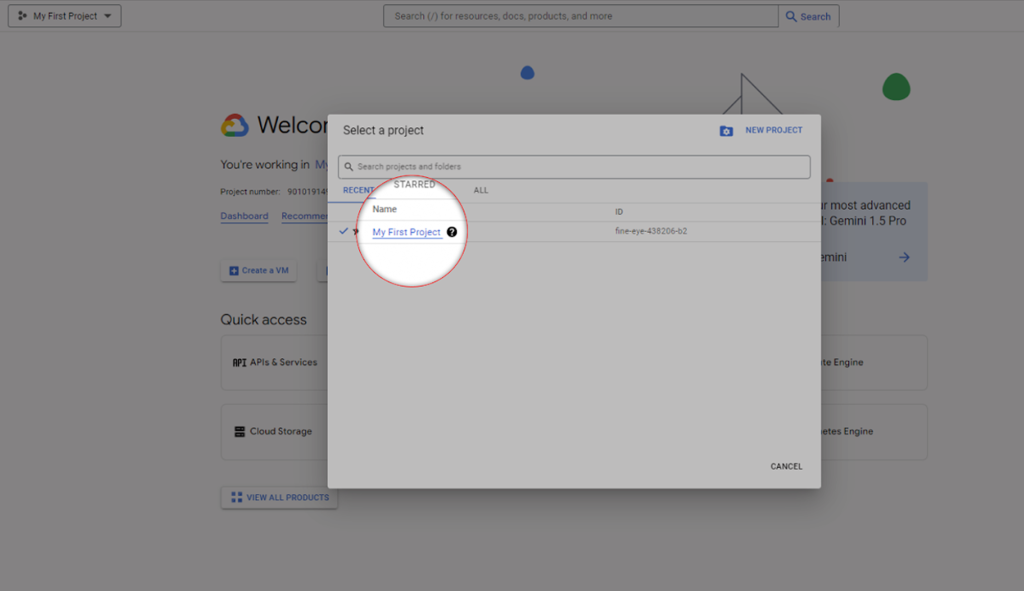The height and width of the screenshot is (591, 1024).
Task: Click the star icon in the project row
Action: [355, 231]
